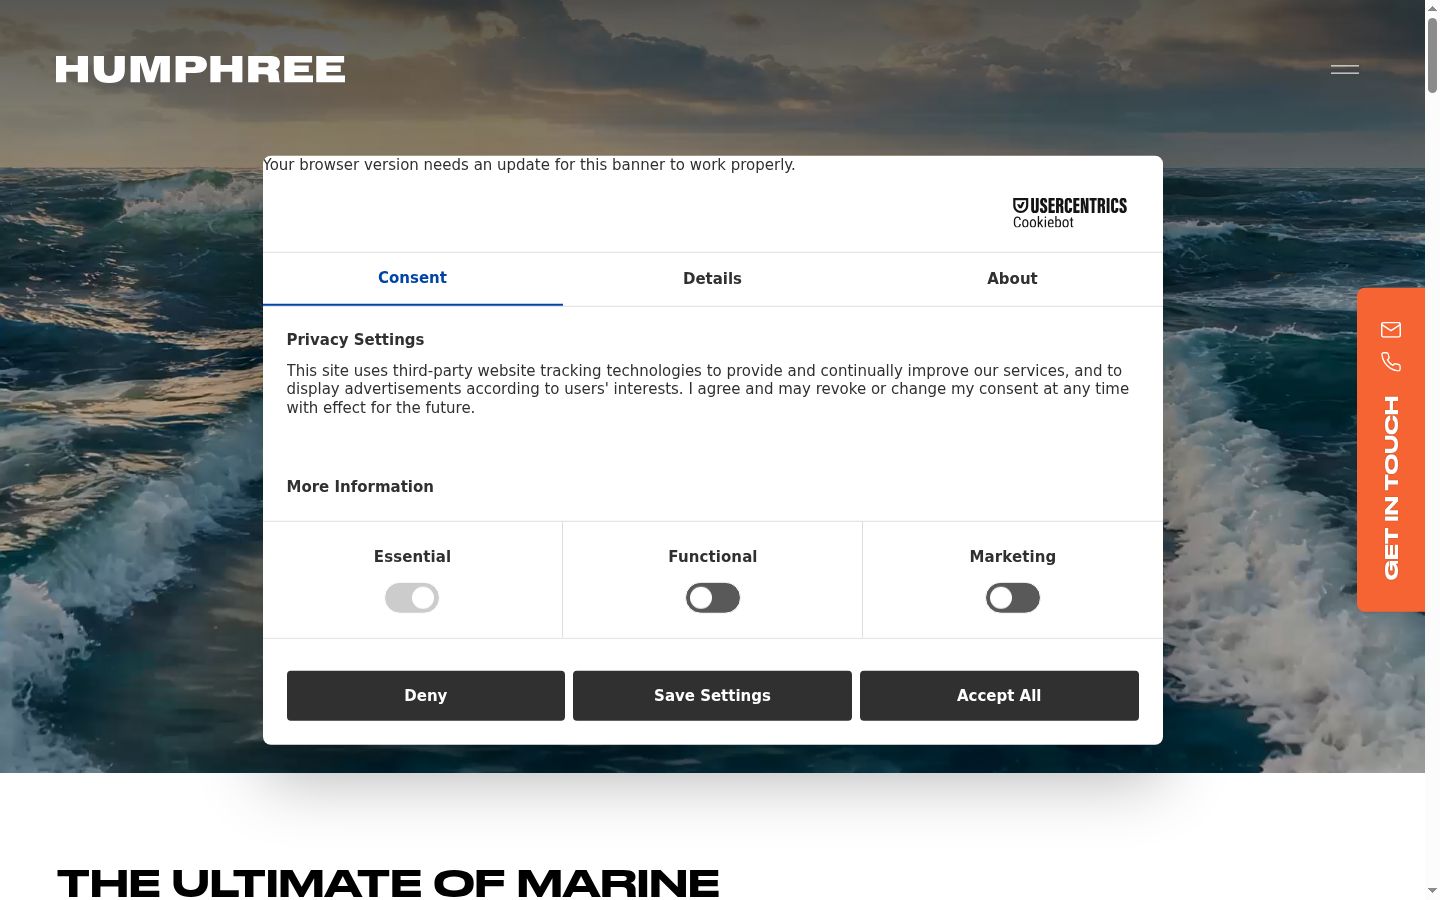The height and width of the screenshot is (900, 1440).
Task: Click the scrollbar down arrow
Action: 1432,891
